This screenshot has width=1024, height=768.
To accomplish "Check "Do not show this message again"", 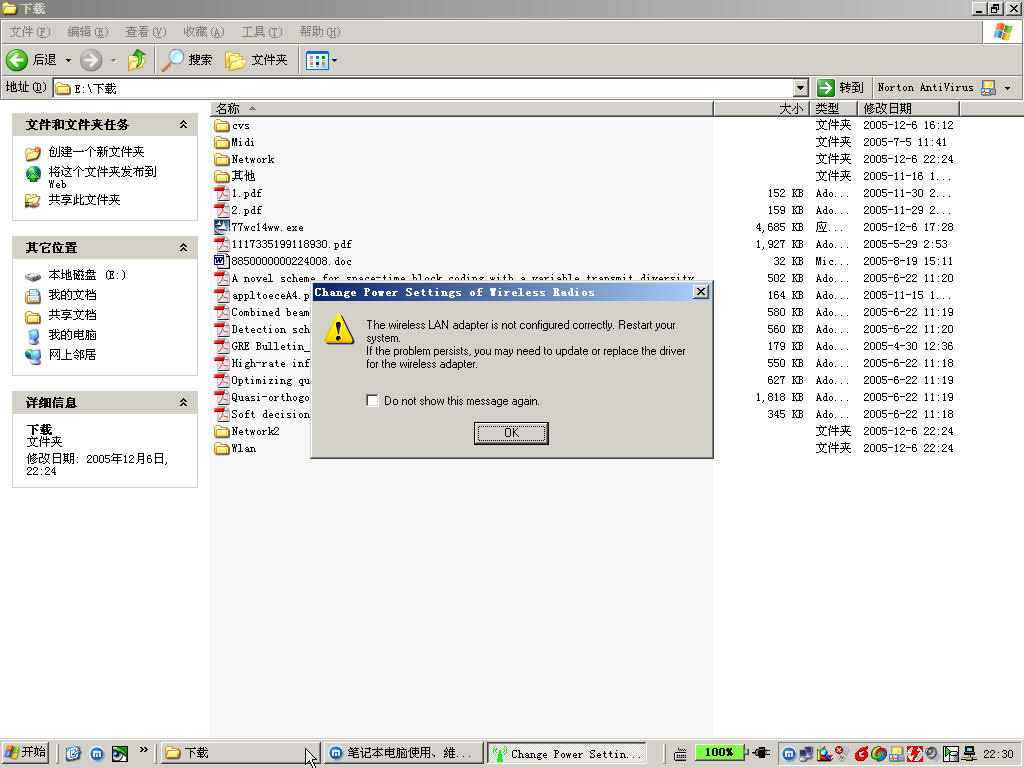I will [x=373, y=401].
